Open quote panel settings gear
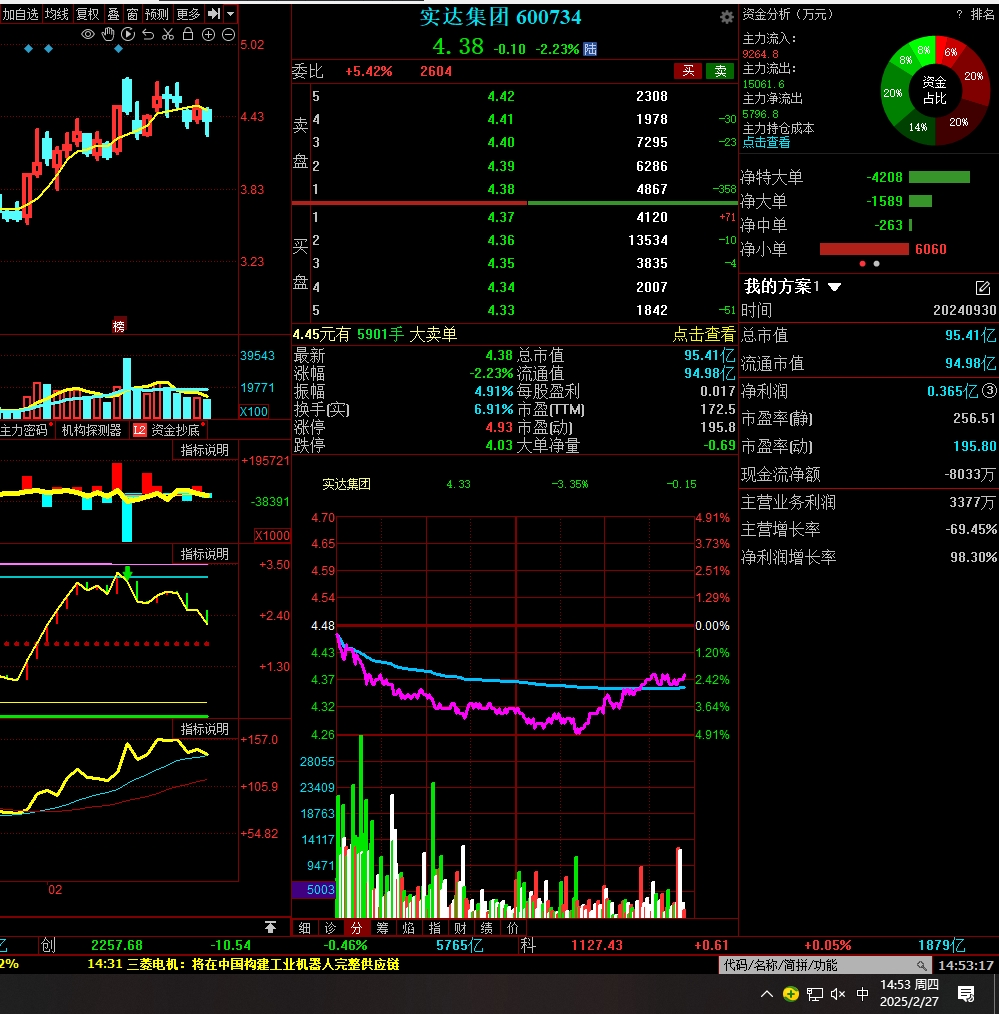 [727, 17]
